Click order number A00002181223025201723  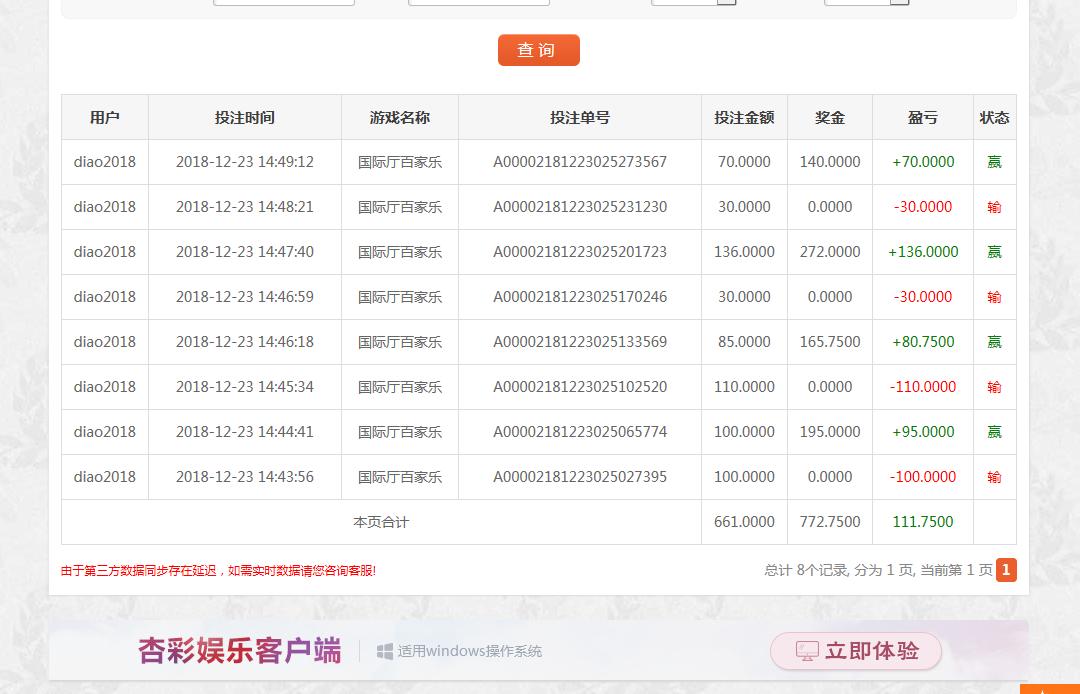coord(580,252)
